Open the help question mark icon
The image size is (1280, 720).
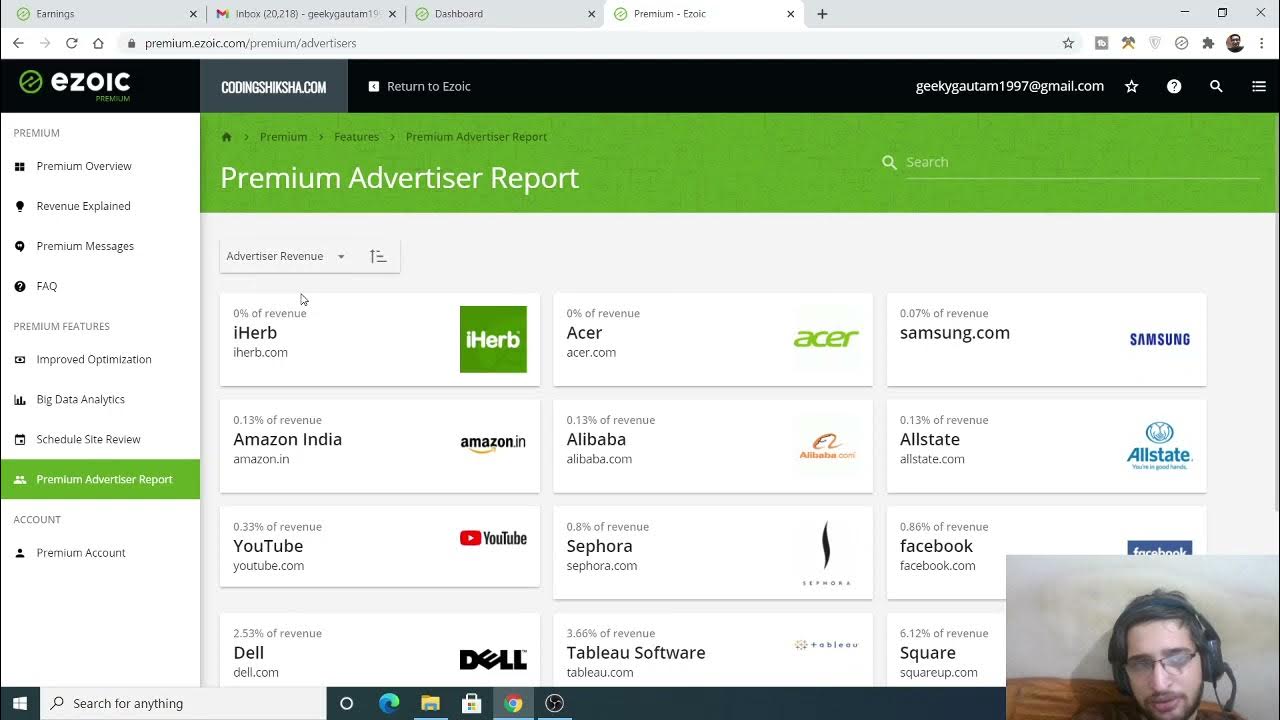[x=1174, y=87]
